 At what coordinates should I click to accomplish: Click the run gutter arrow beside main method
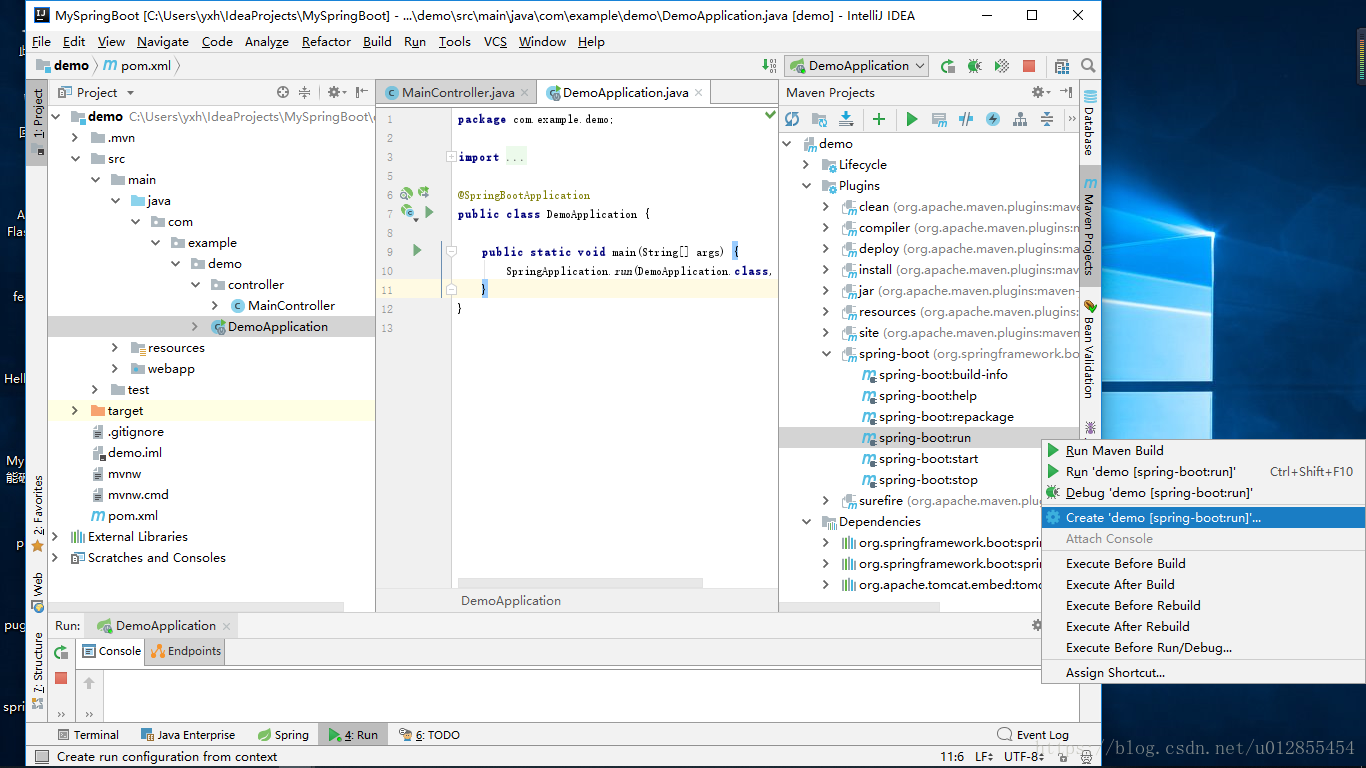coord(417,251)
